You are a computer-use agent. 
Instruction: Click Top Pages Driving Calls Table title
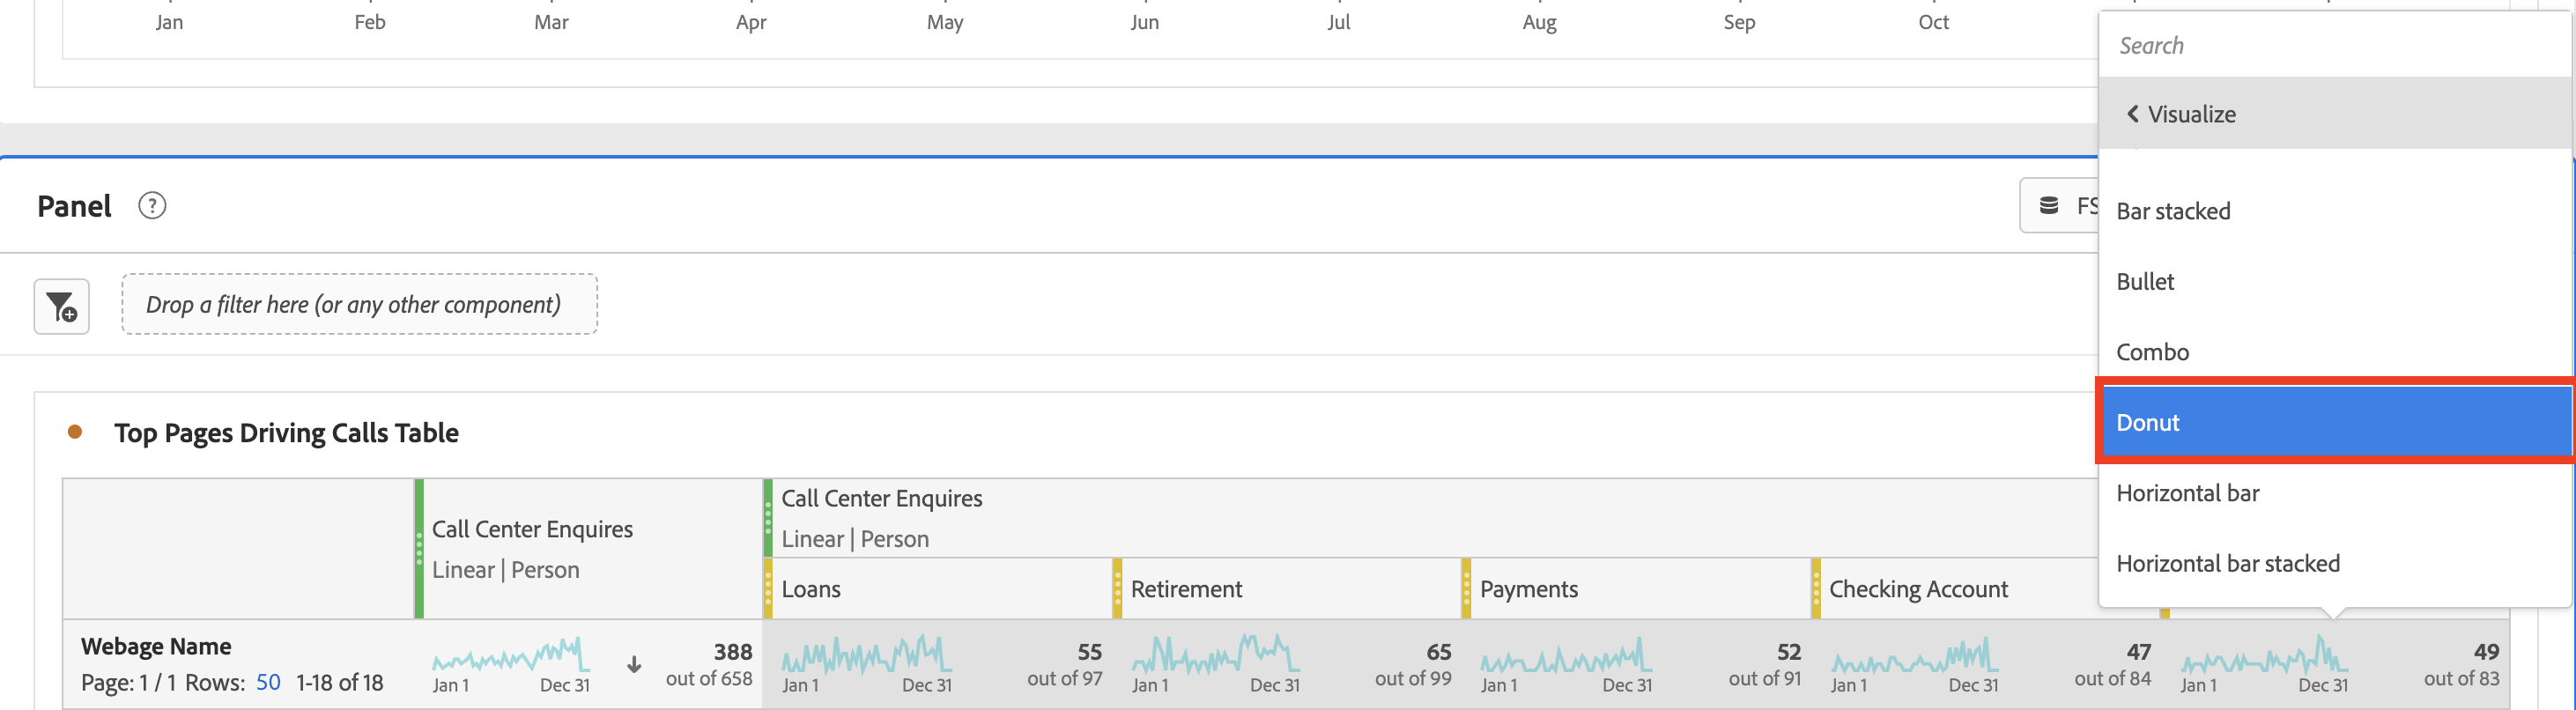pos(286,433)
